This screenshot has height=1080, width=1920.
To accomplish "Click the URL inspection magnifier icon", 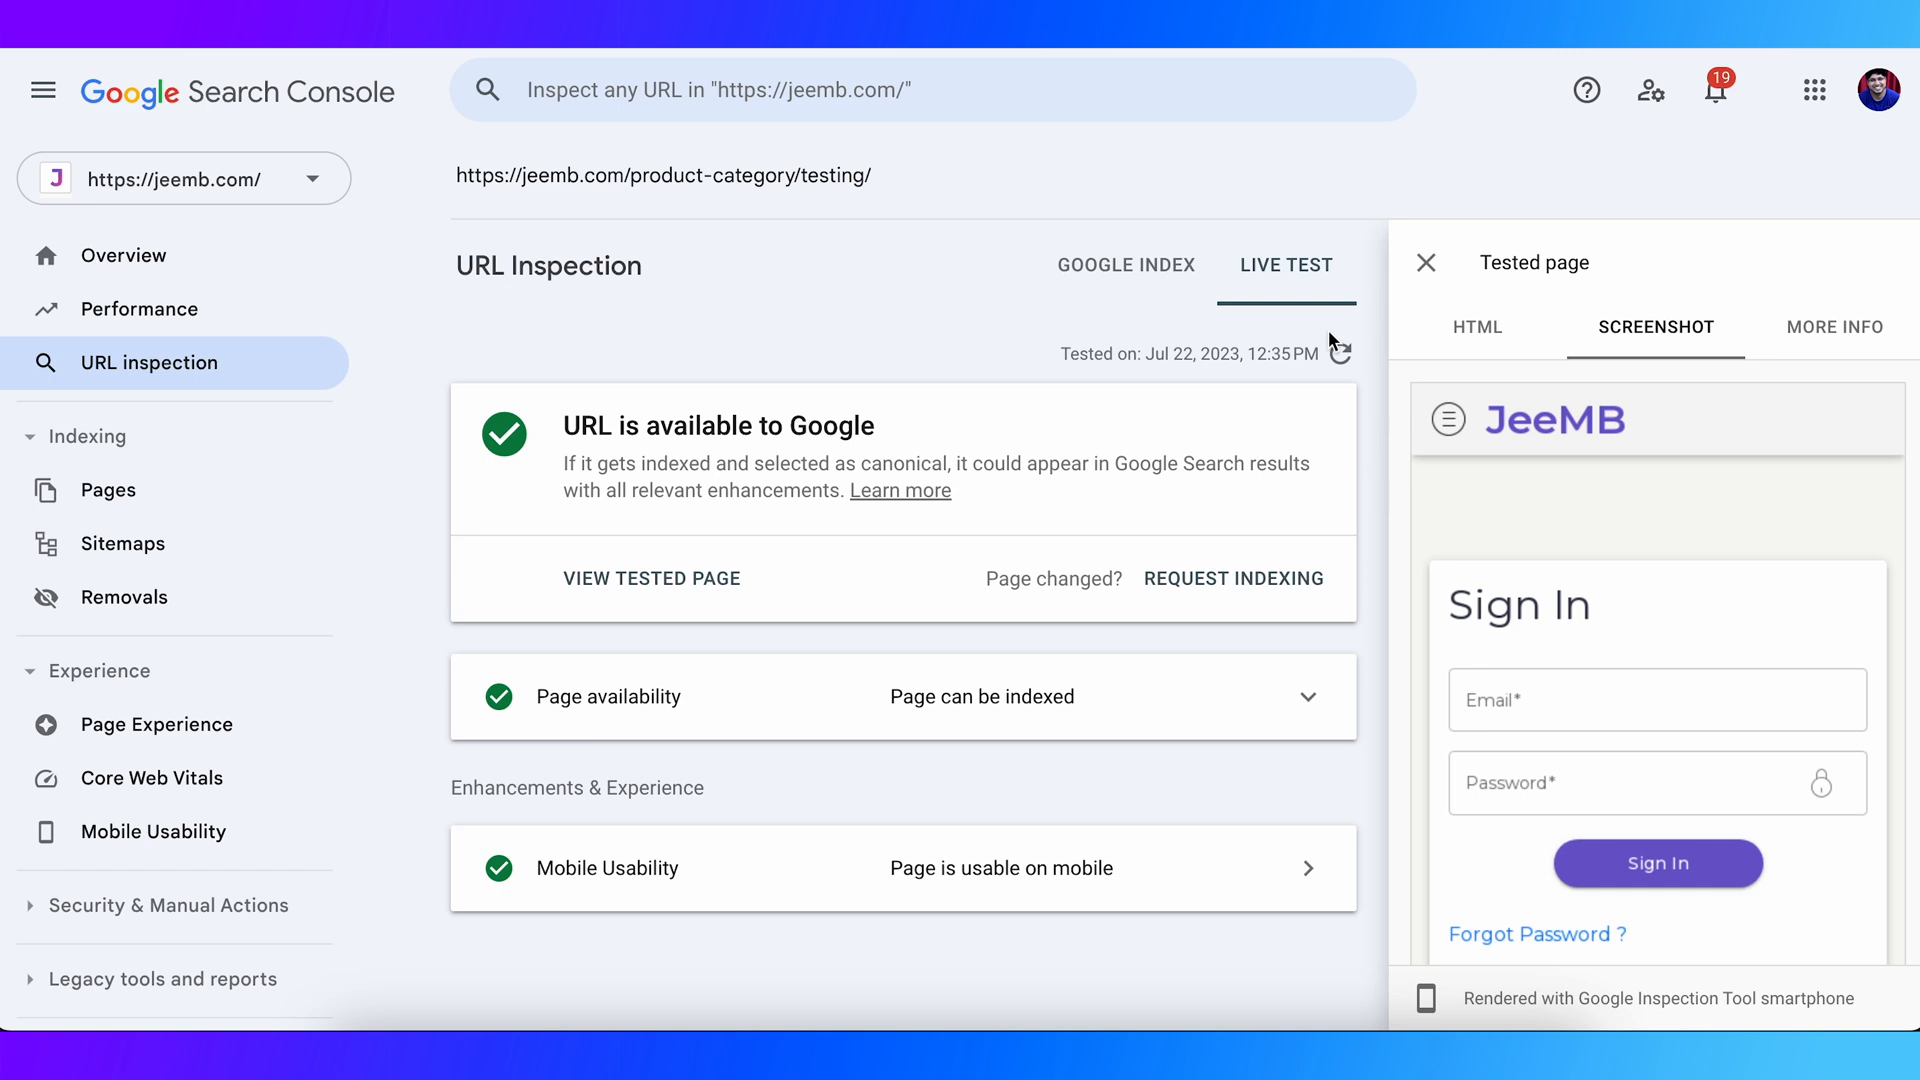I will [46, 363].
